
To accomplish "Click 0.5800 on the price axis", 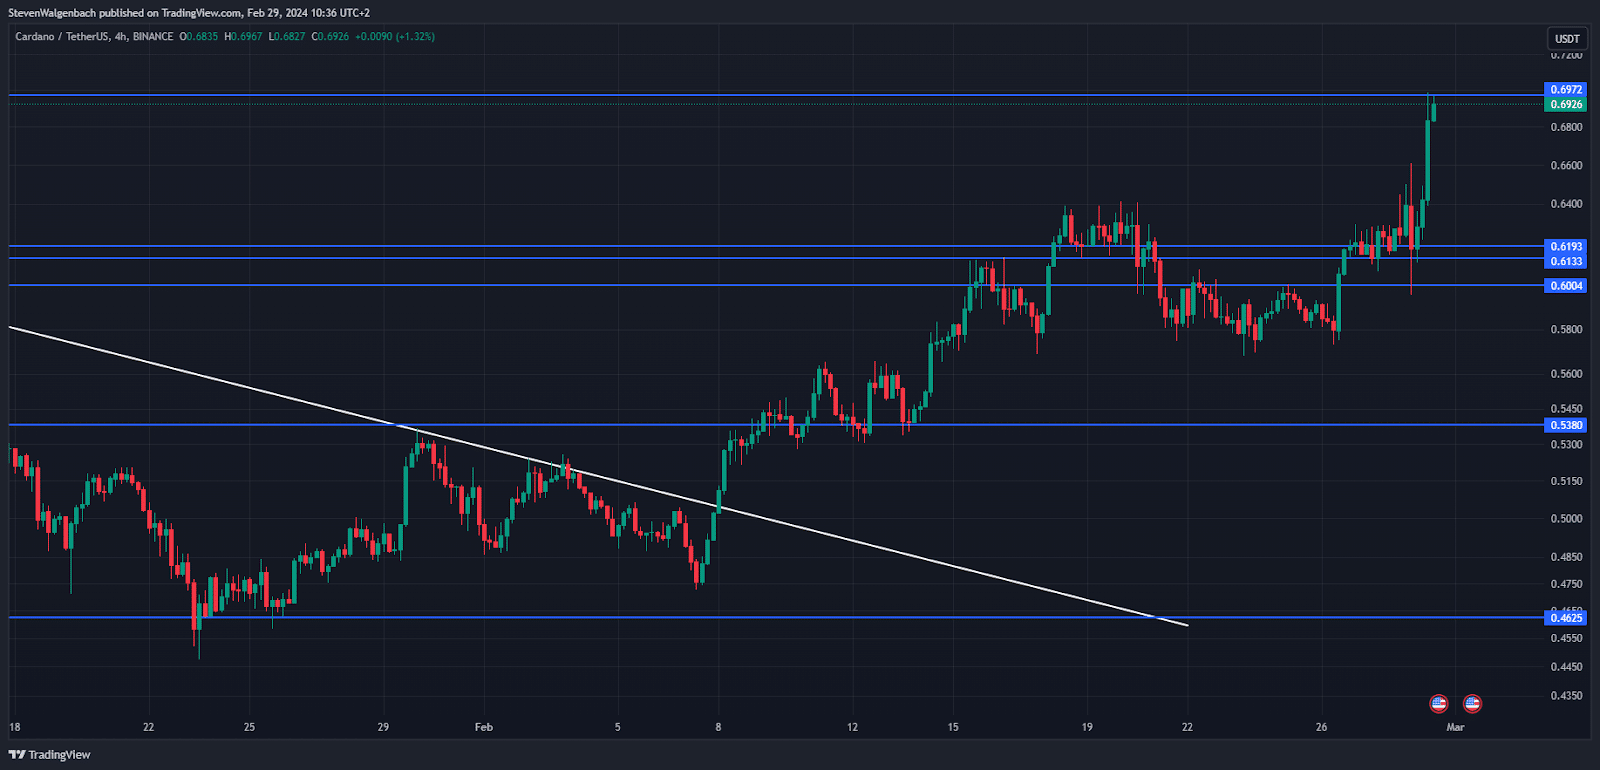I will click(1566, 329).
